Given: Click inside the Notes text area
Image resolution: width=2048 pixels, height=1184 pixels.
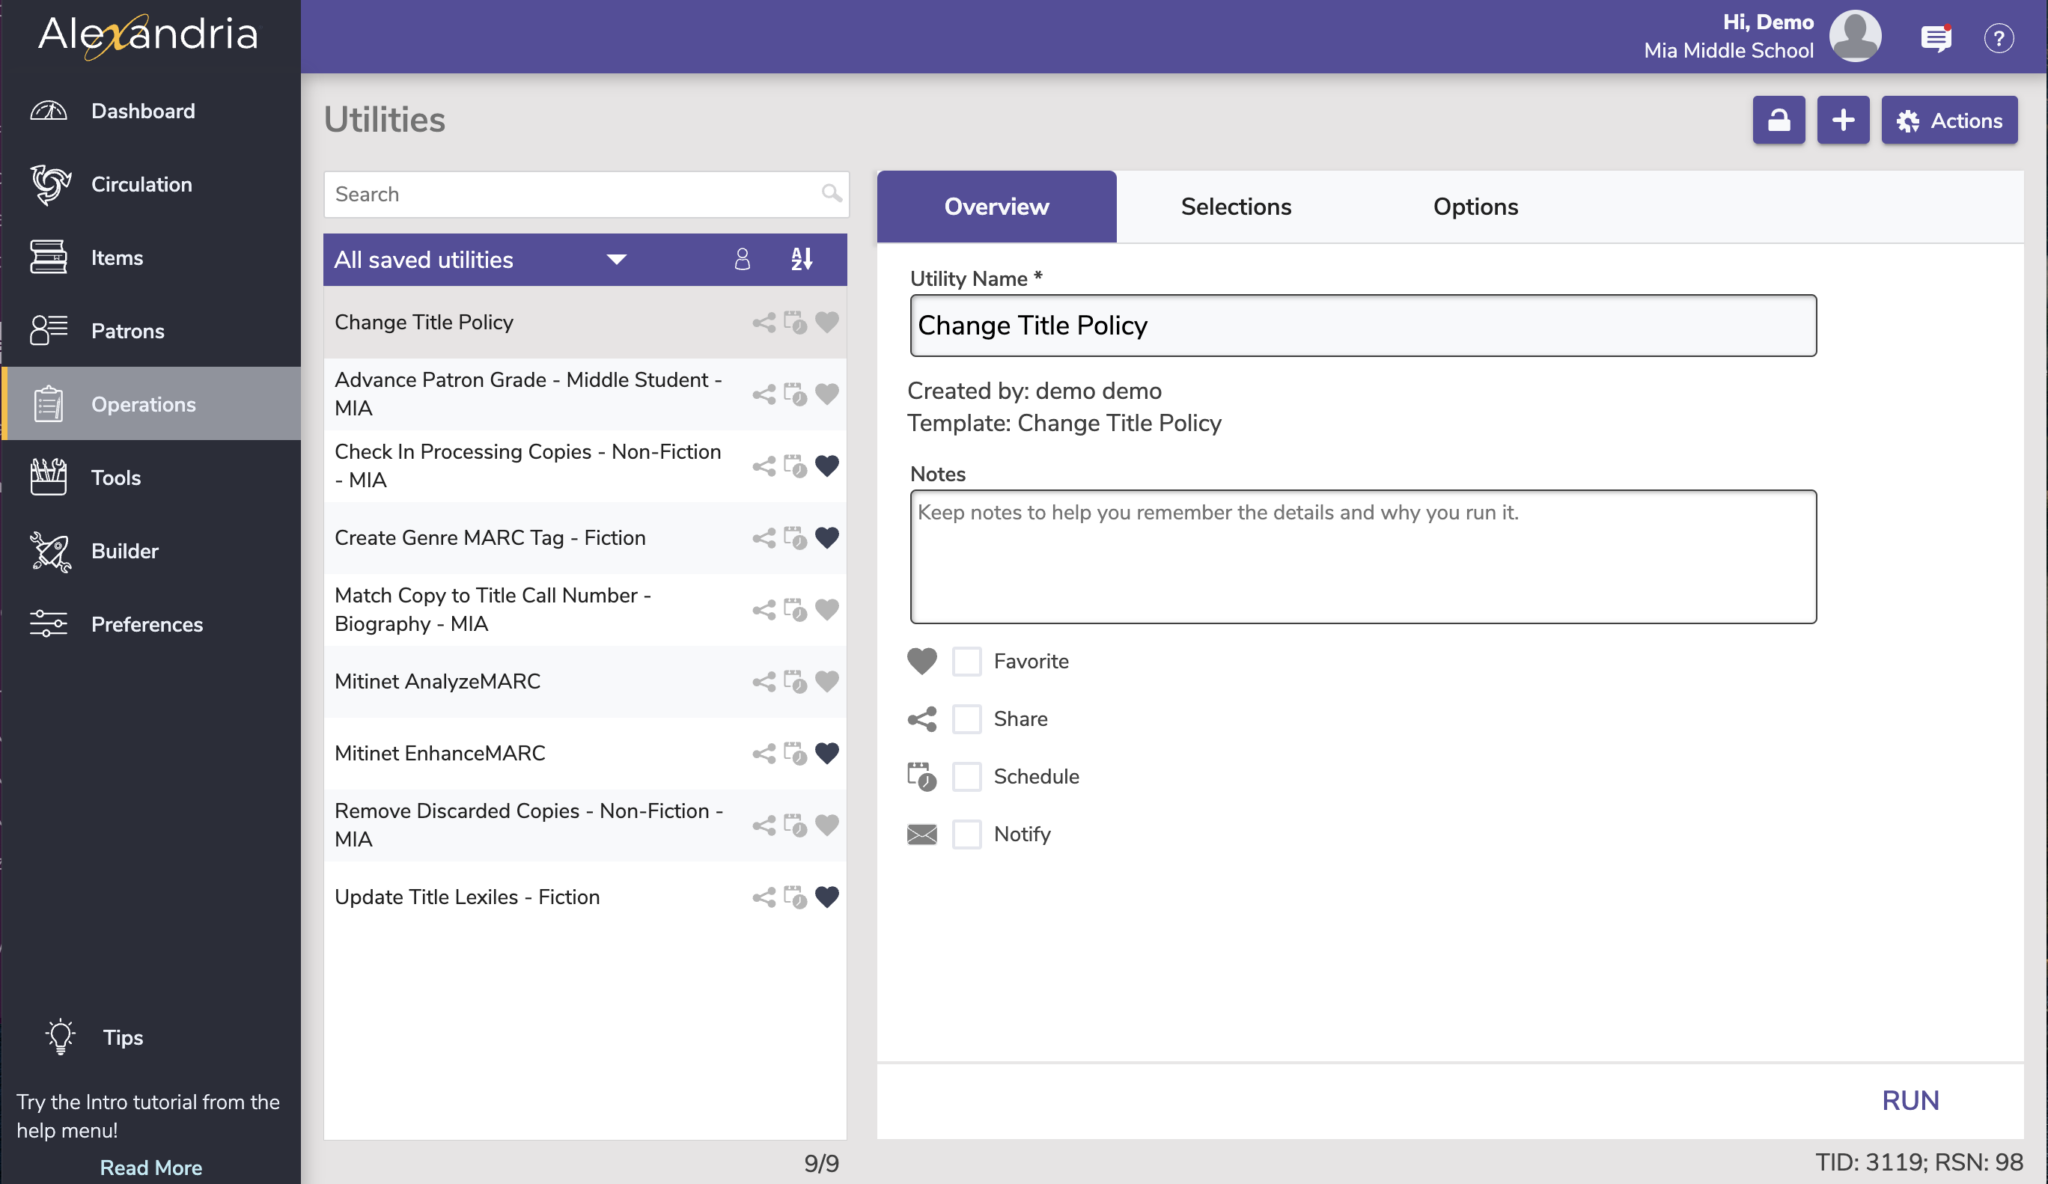Looking at the screenshot, I should [x=1362, y=556].
